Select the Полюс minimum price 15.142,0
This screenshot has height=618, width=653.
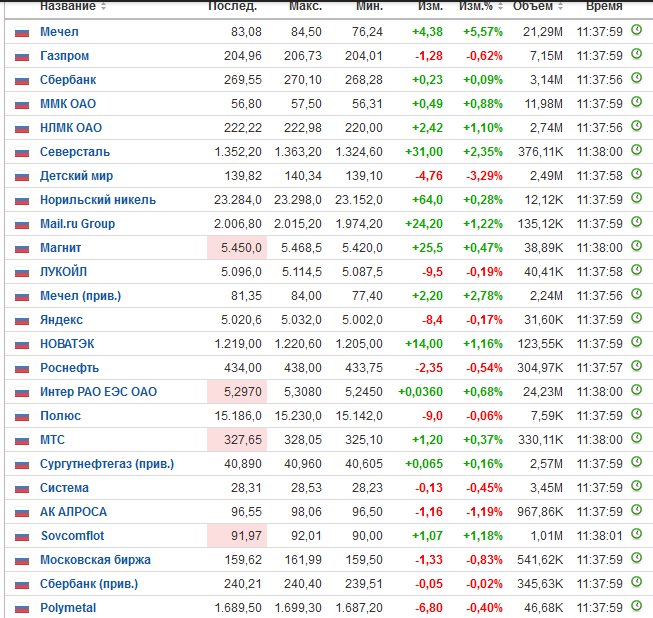coord(359,416)
